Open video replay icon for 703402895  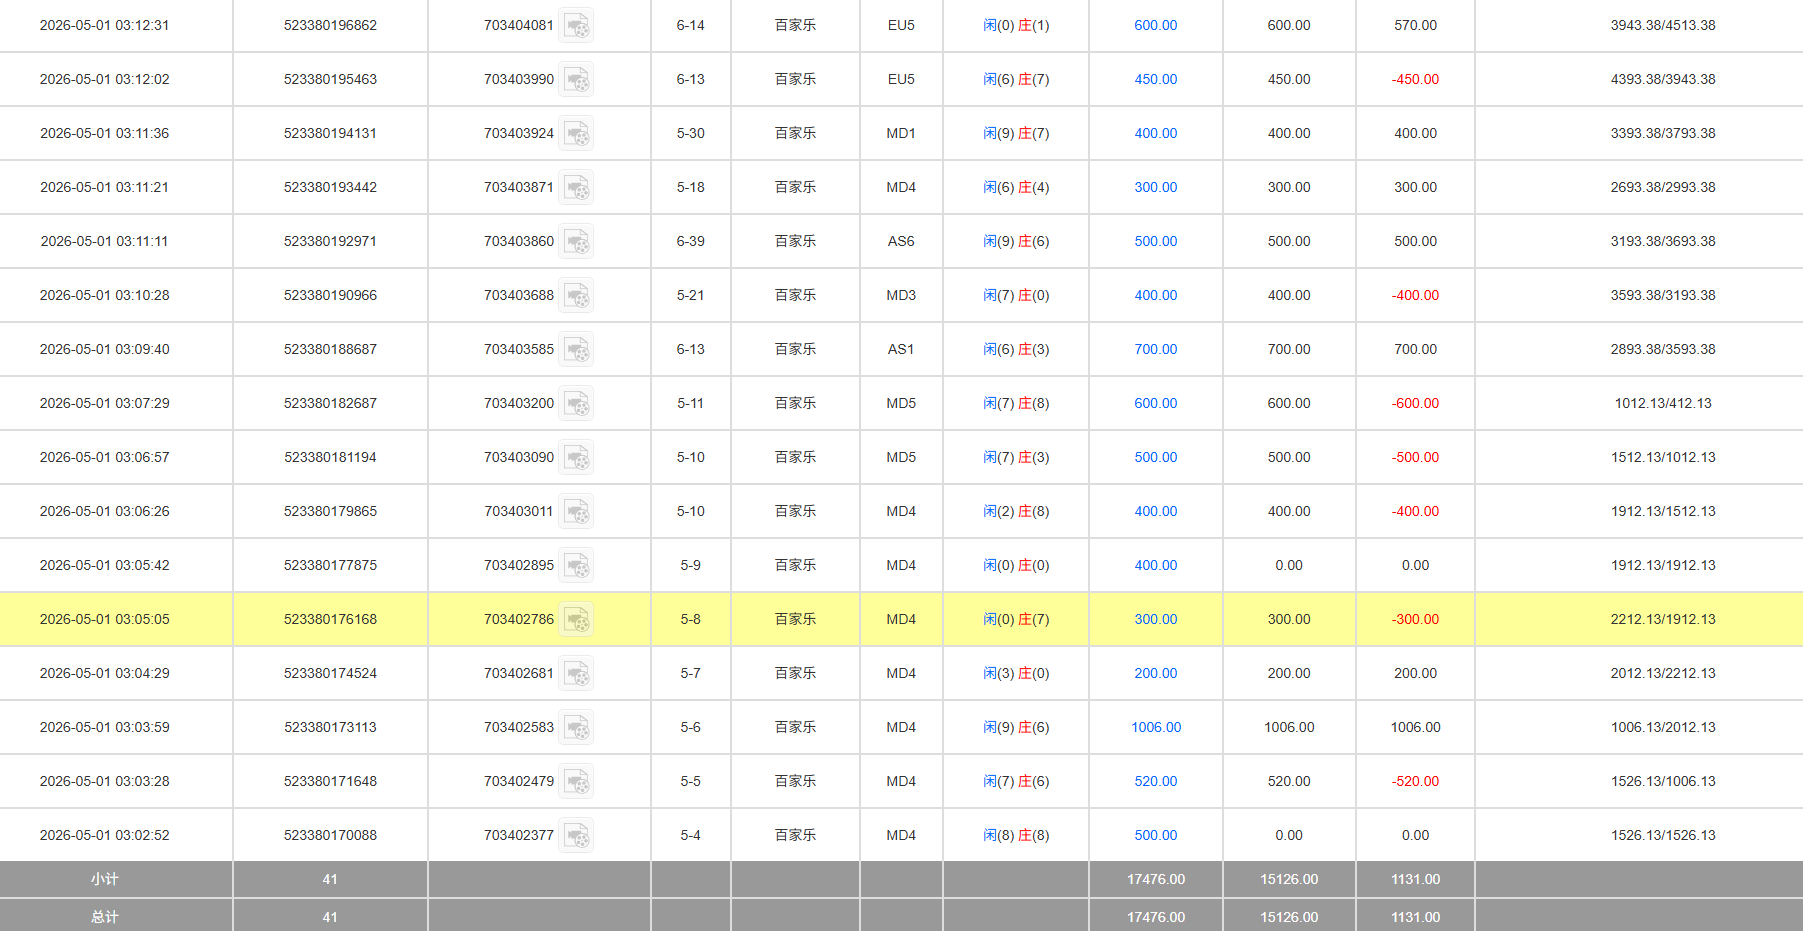coord(576,565)
